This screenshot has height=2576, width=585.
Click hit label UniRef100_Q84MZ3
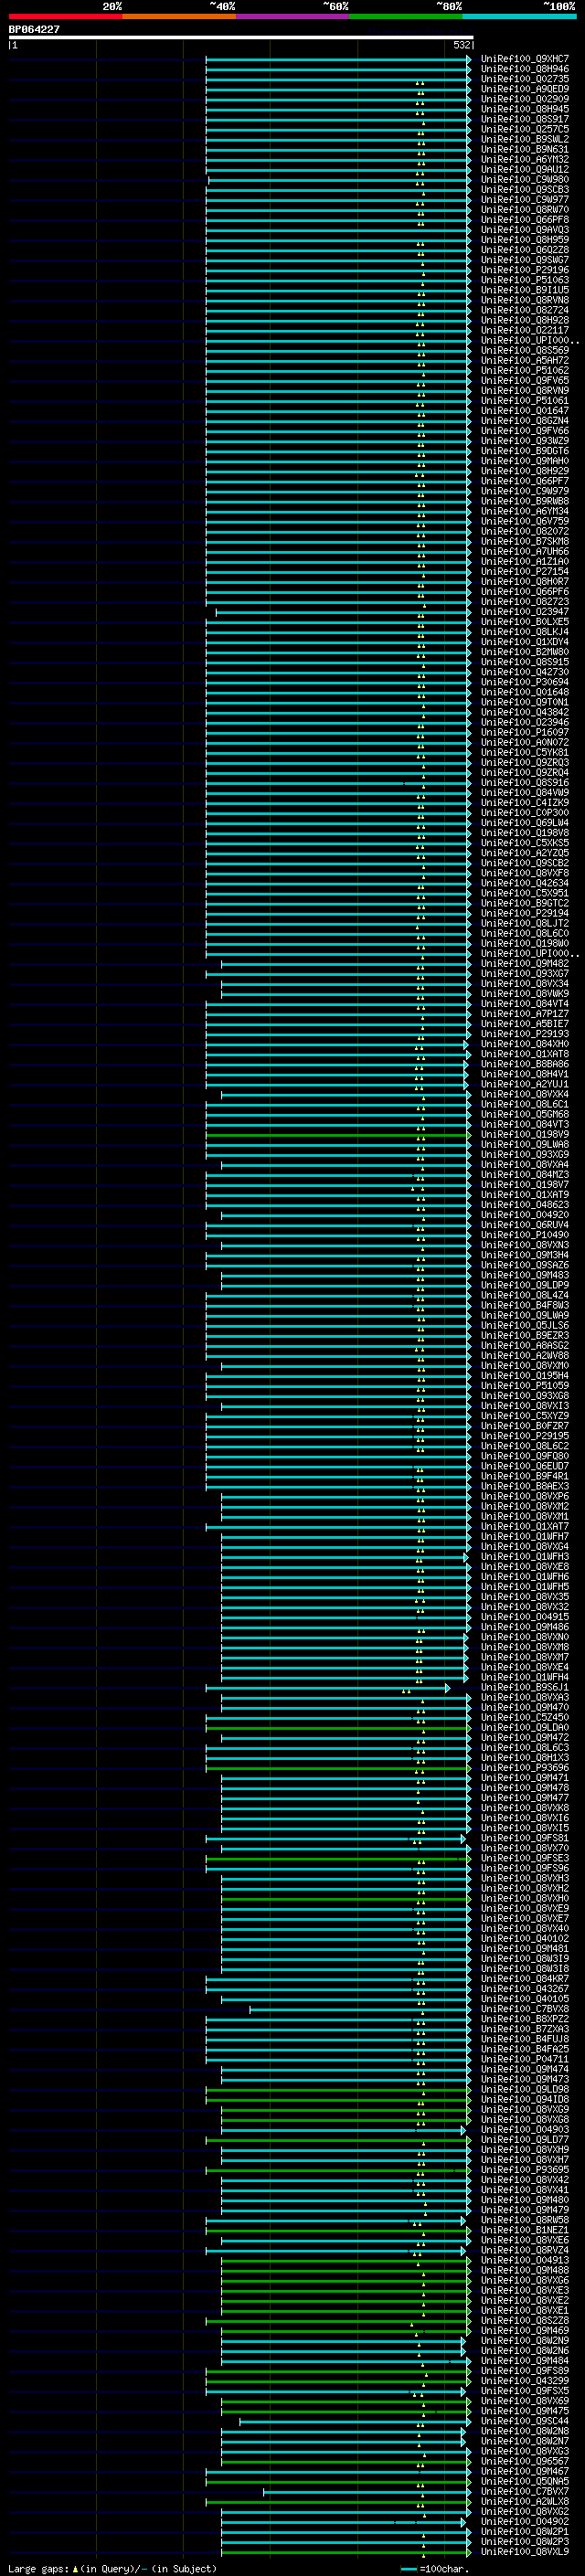coord(525,1175)
